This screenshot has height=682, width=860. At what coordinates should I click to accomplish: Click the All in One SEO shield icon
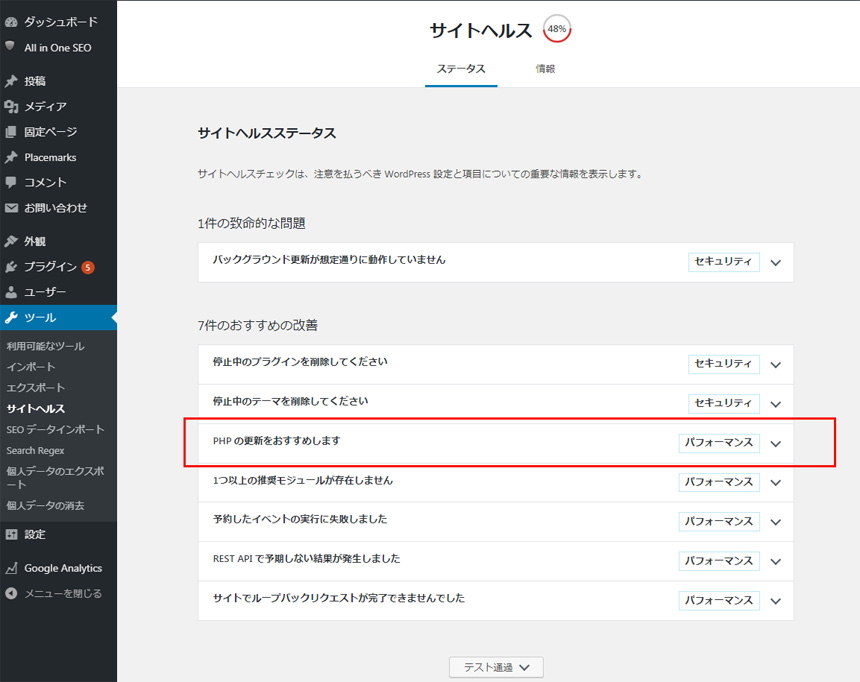click(10, 46)
